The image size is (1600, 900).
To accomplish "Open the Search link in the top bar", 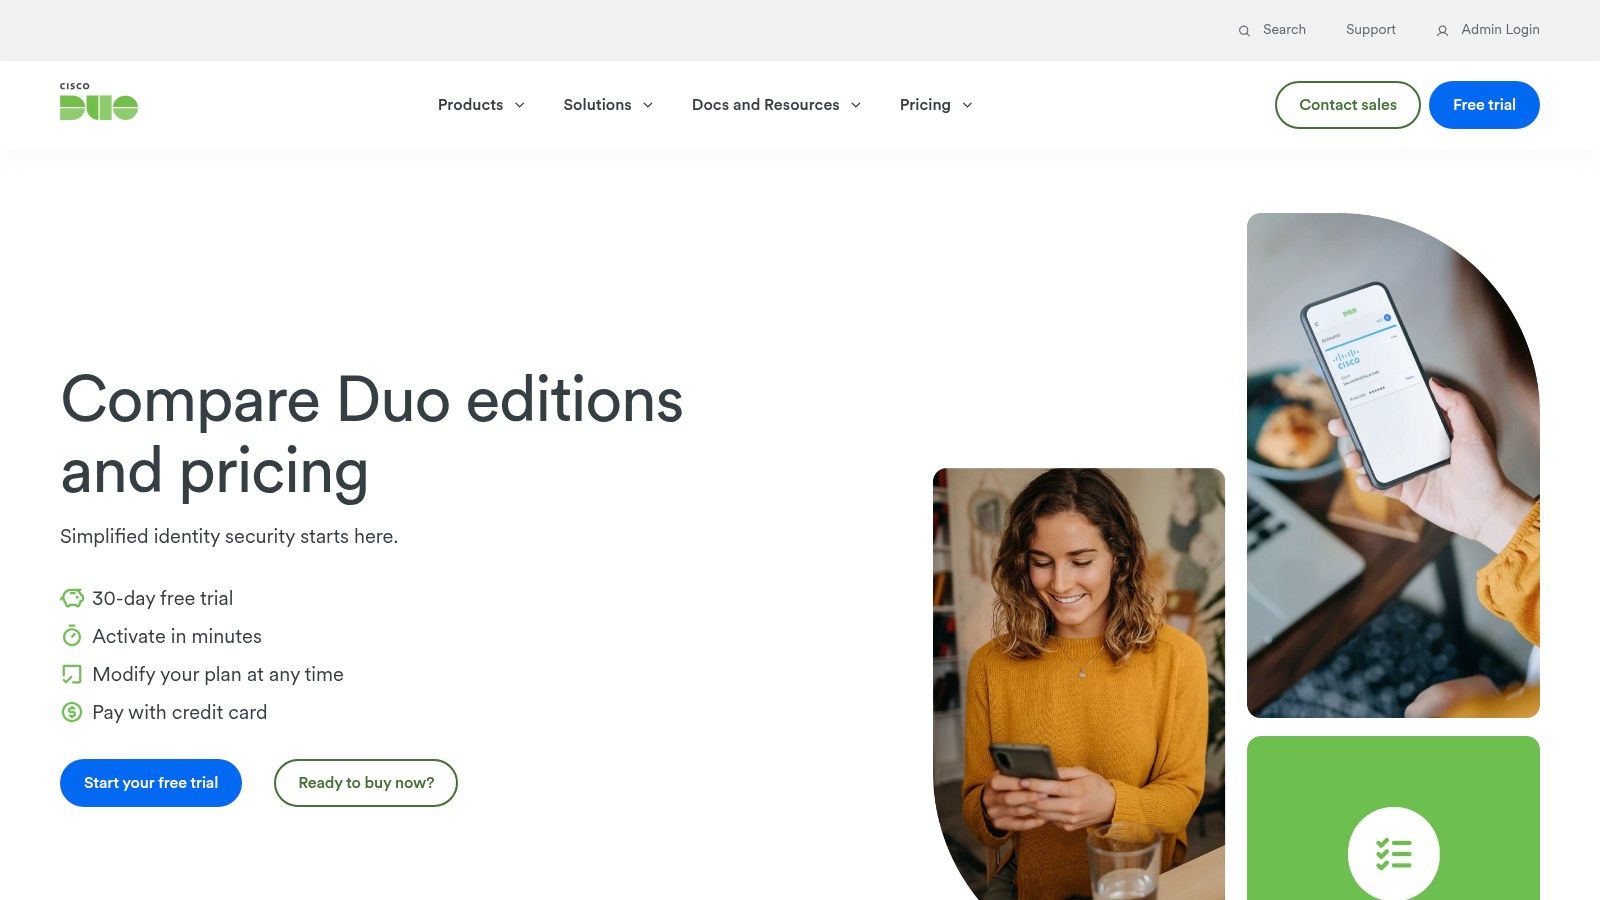I will [1284, 30].
